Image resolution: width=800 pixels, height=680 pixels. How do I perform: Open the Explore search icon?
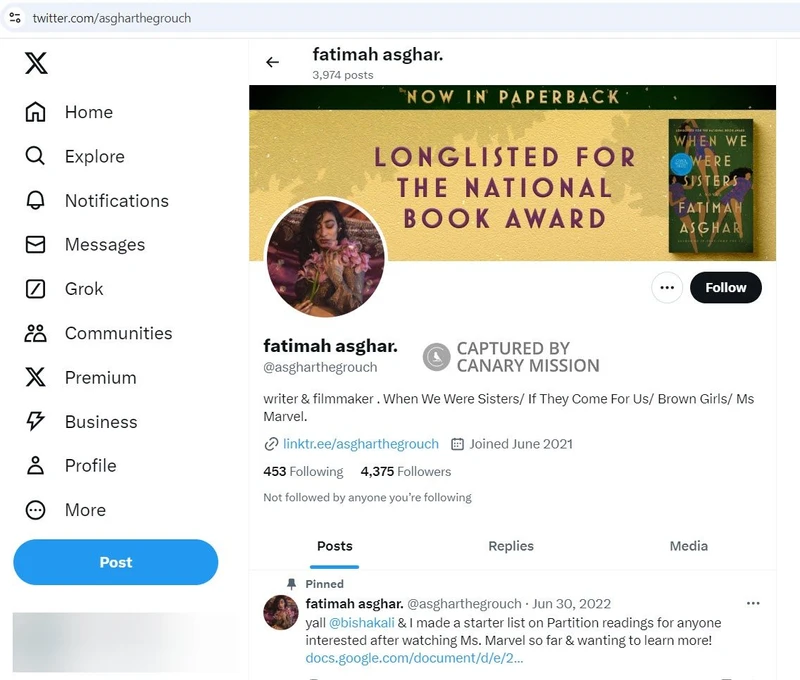click(x=36, y=156)
